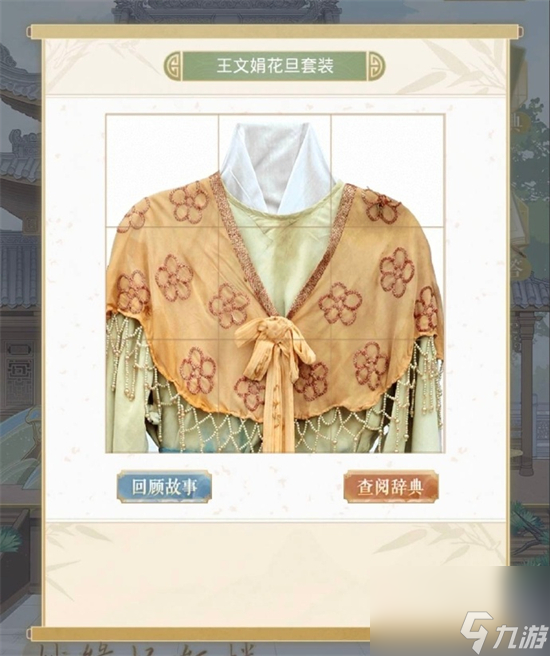
Task: Click the partially hidden 答 button on the right edge
Action: click(517, 268)
